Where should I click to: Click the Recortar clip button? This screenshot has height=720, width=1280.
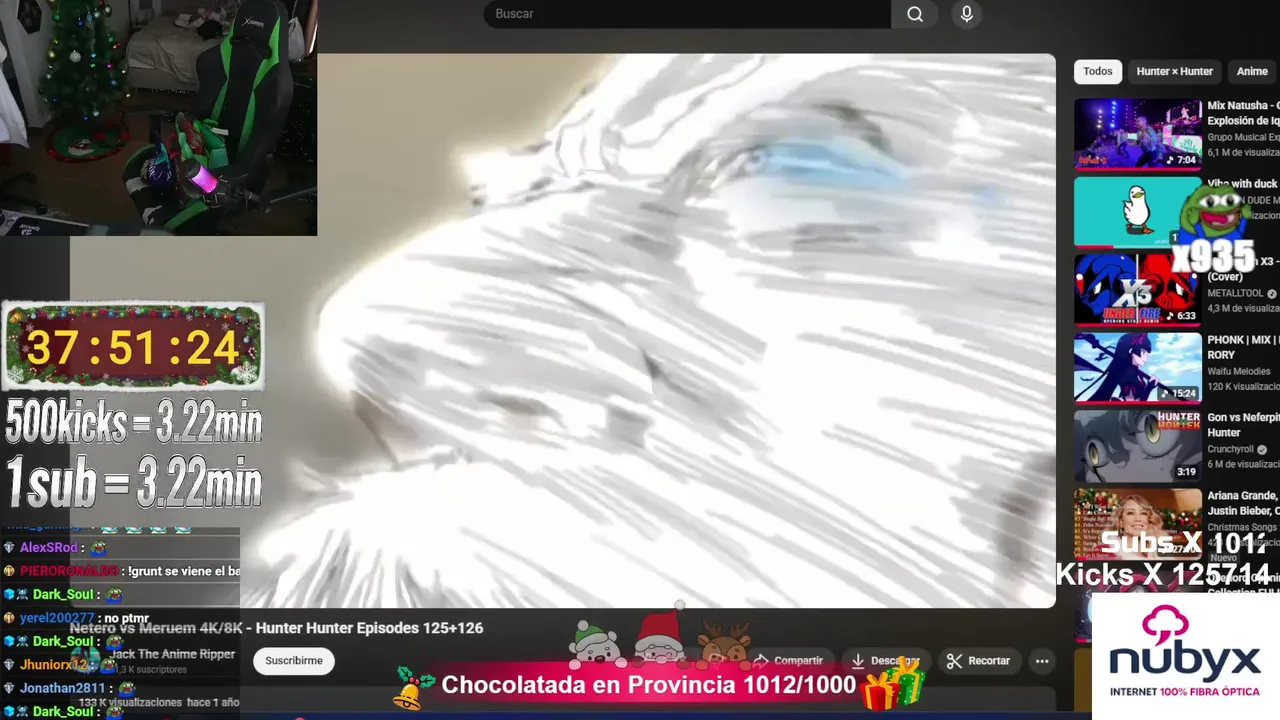pos(979,661)
